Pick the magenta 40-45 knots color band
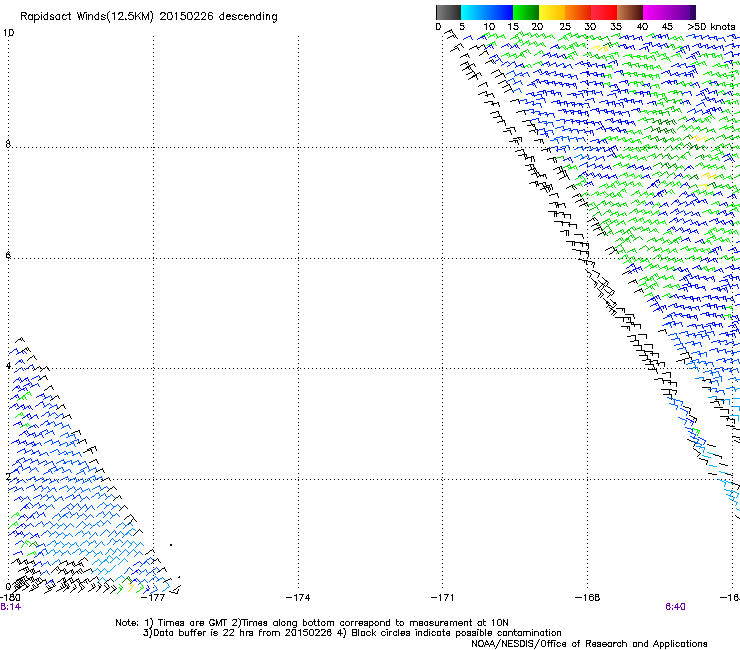740x650 pixels. pos(656,12)
